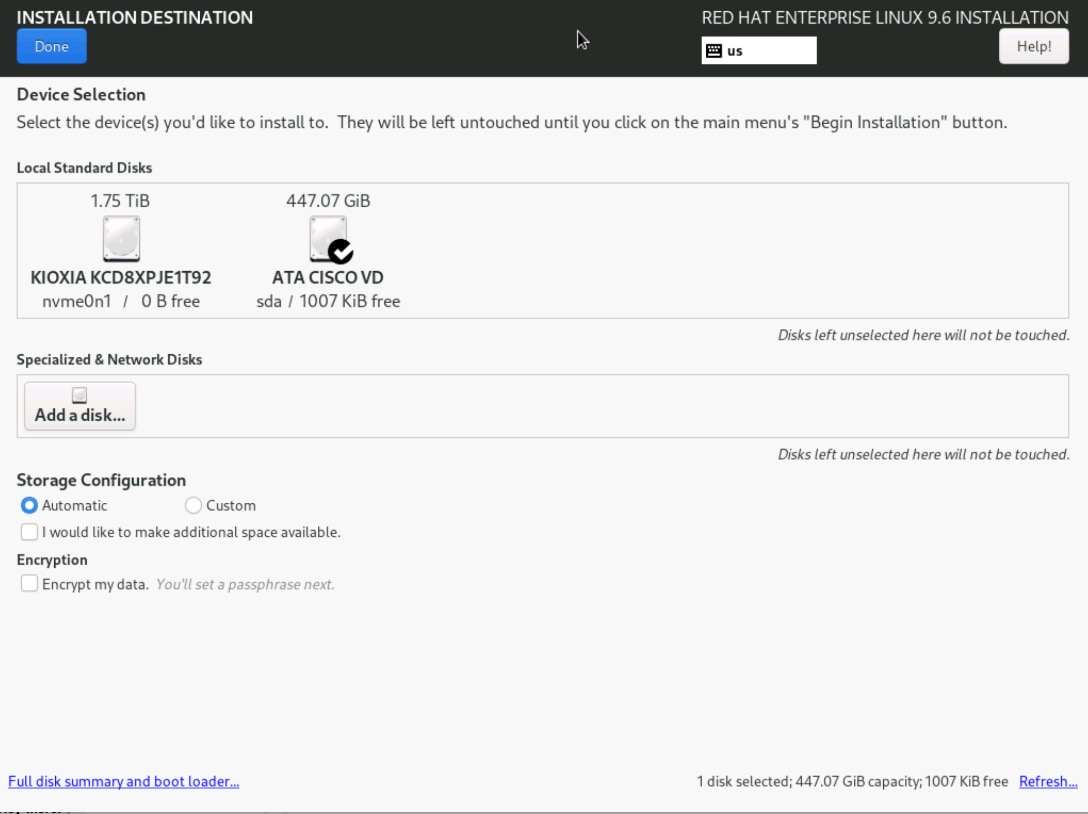
Task: Click the sda / 1007 KiB free text
Action: [x=328, y=301]
